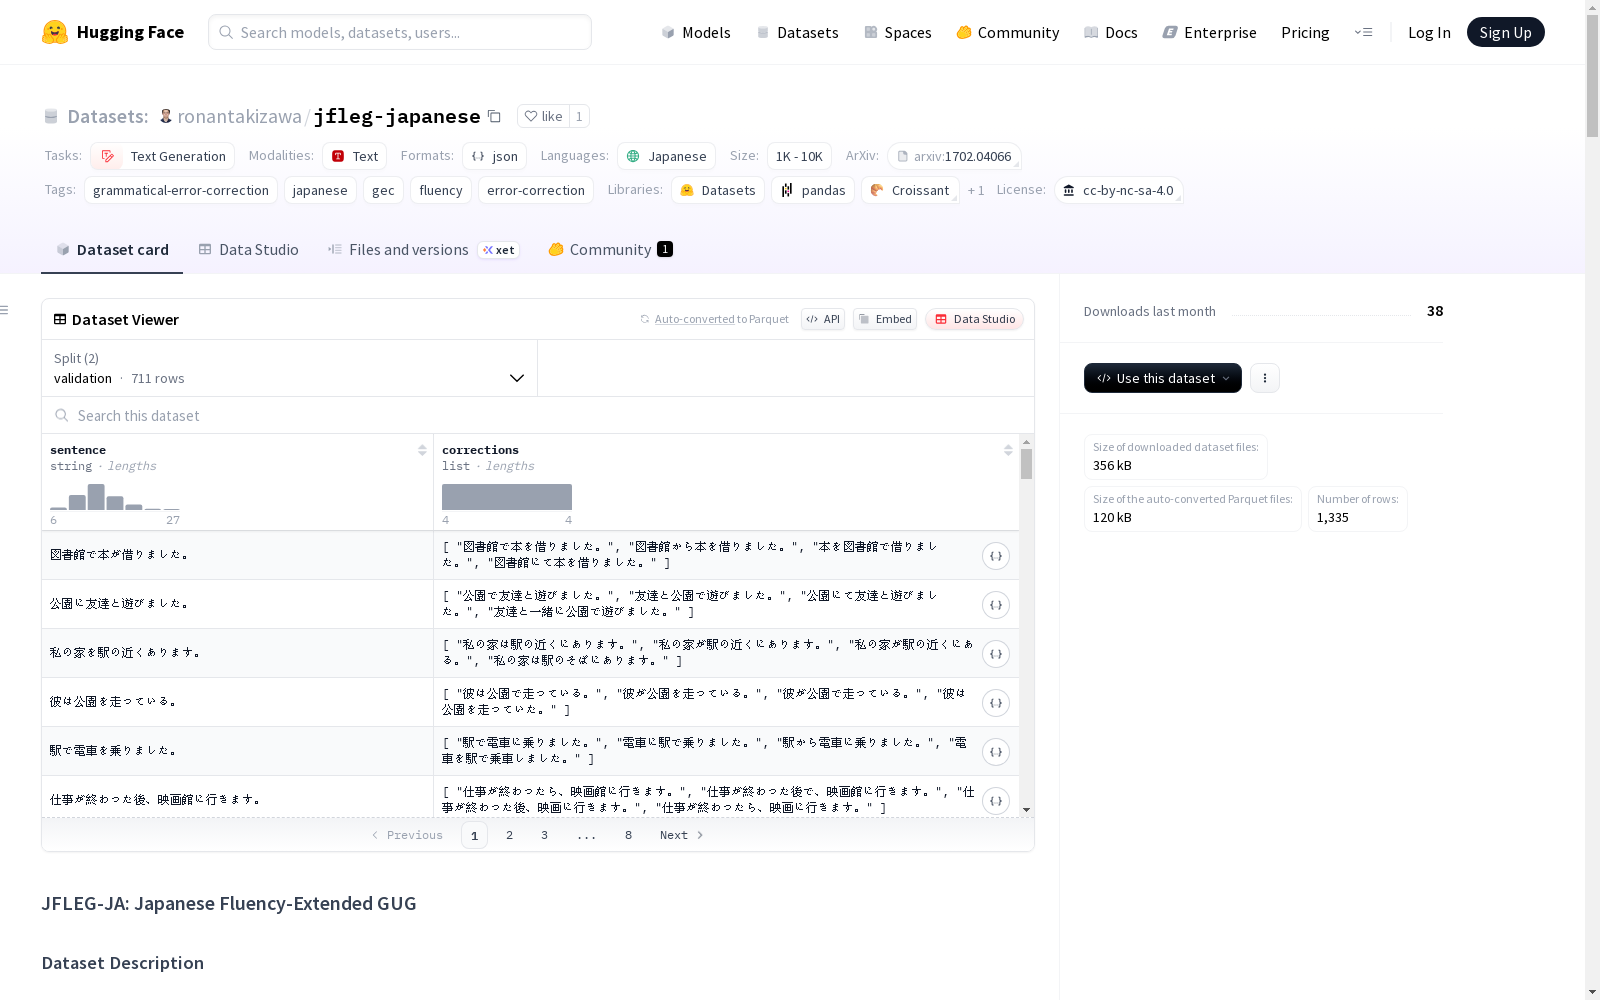The height and width of the screenshot is (1000, 1600).
Task: Expand JSON for the 駅で電車 row
Action: pyautogui.click(x=996, y=752)
